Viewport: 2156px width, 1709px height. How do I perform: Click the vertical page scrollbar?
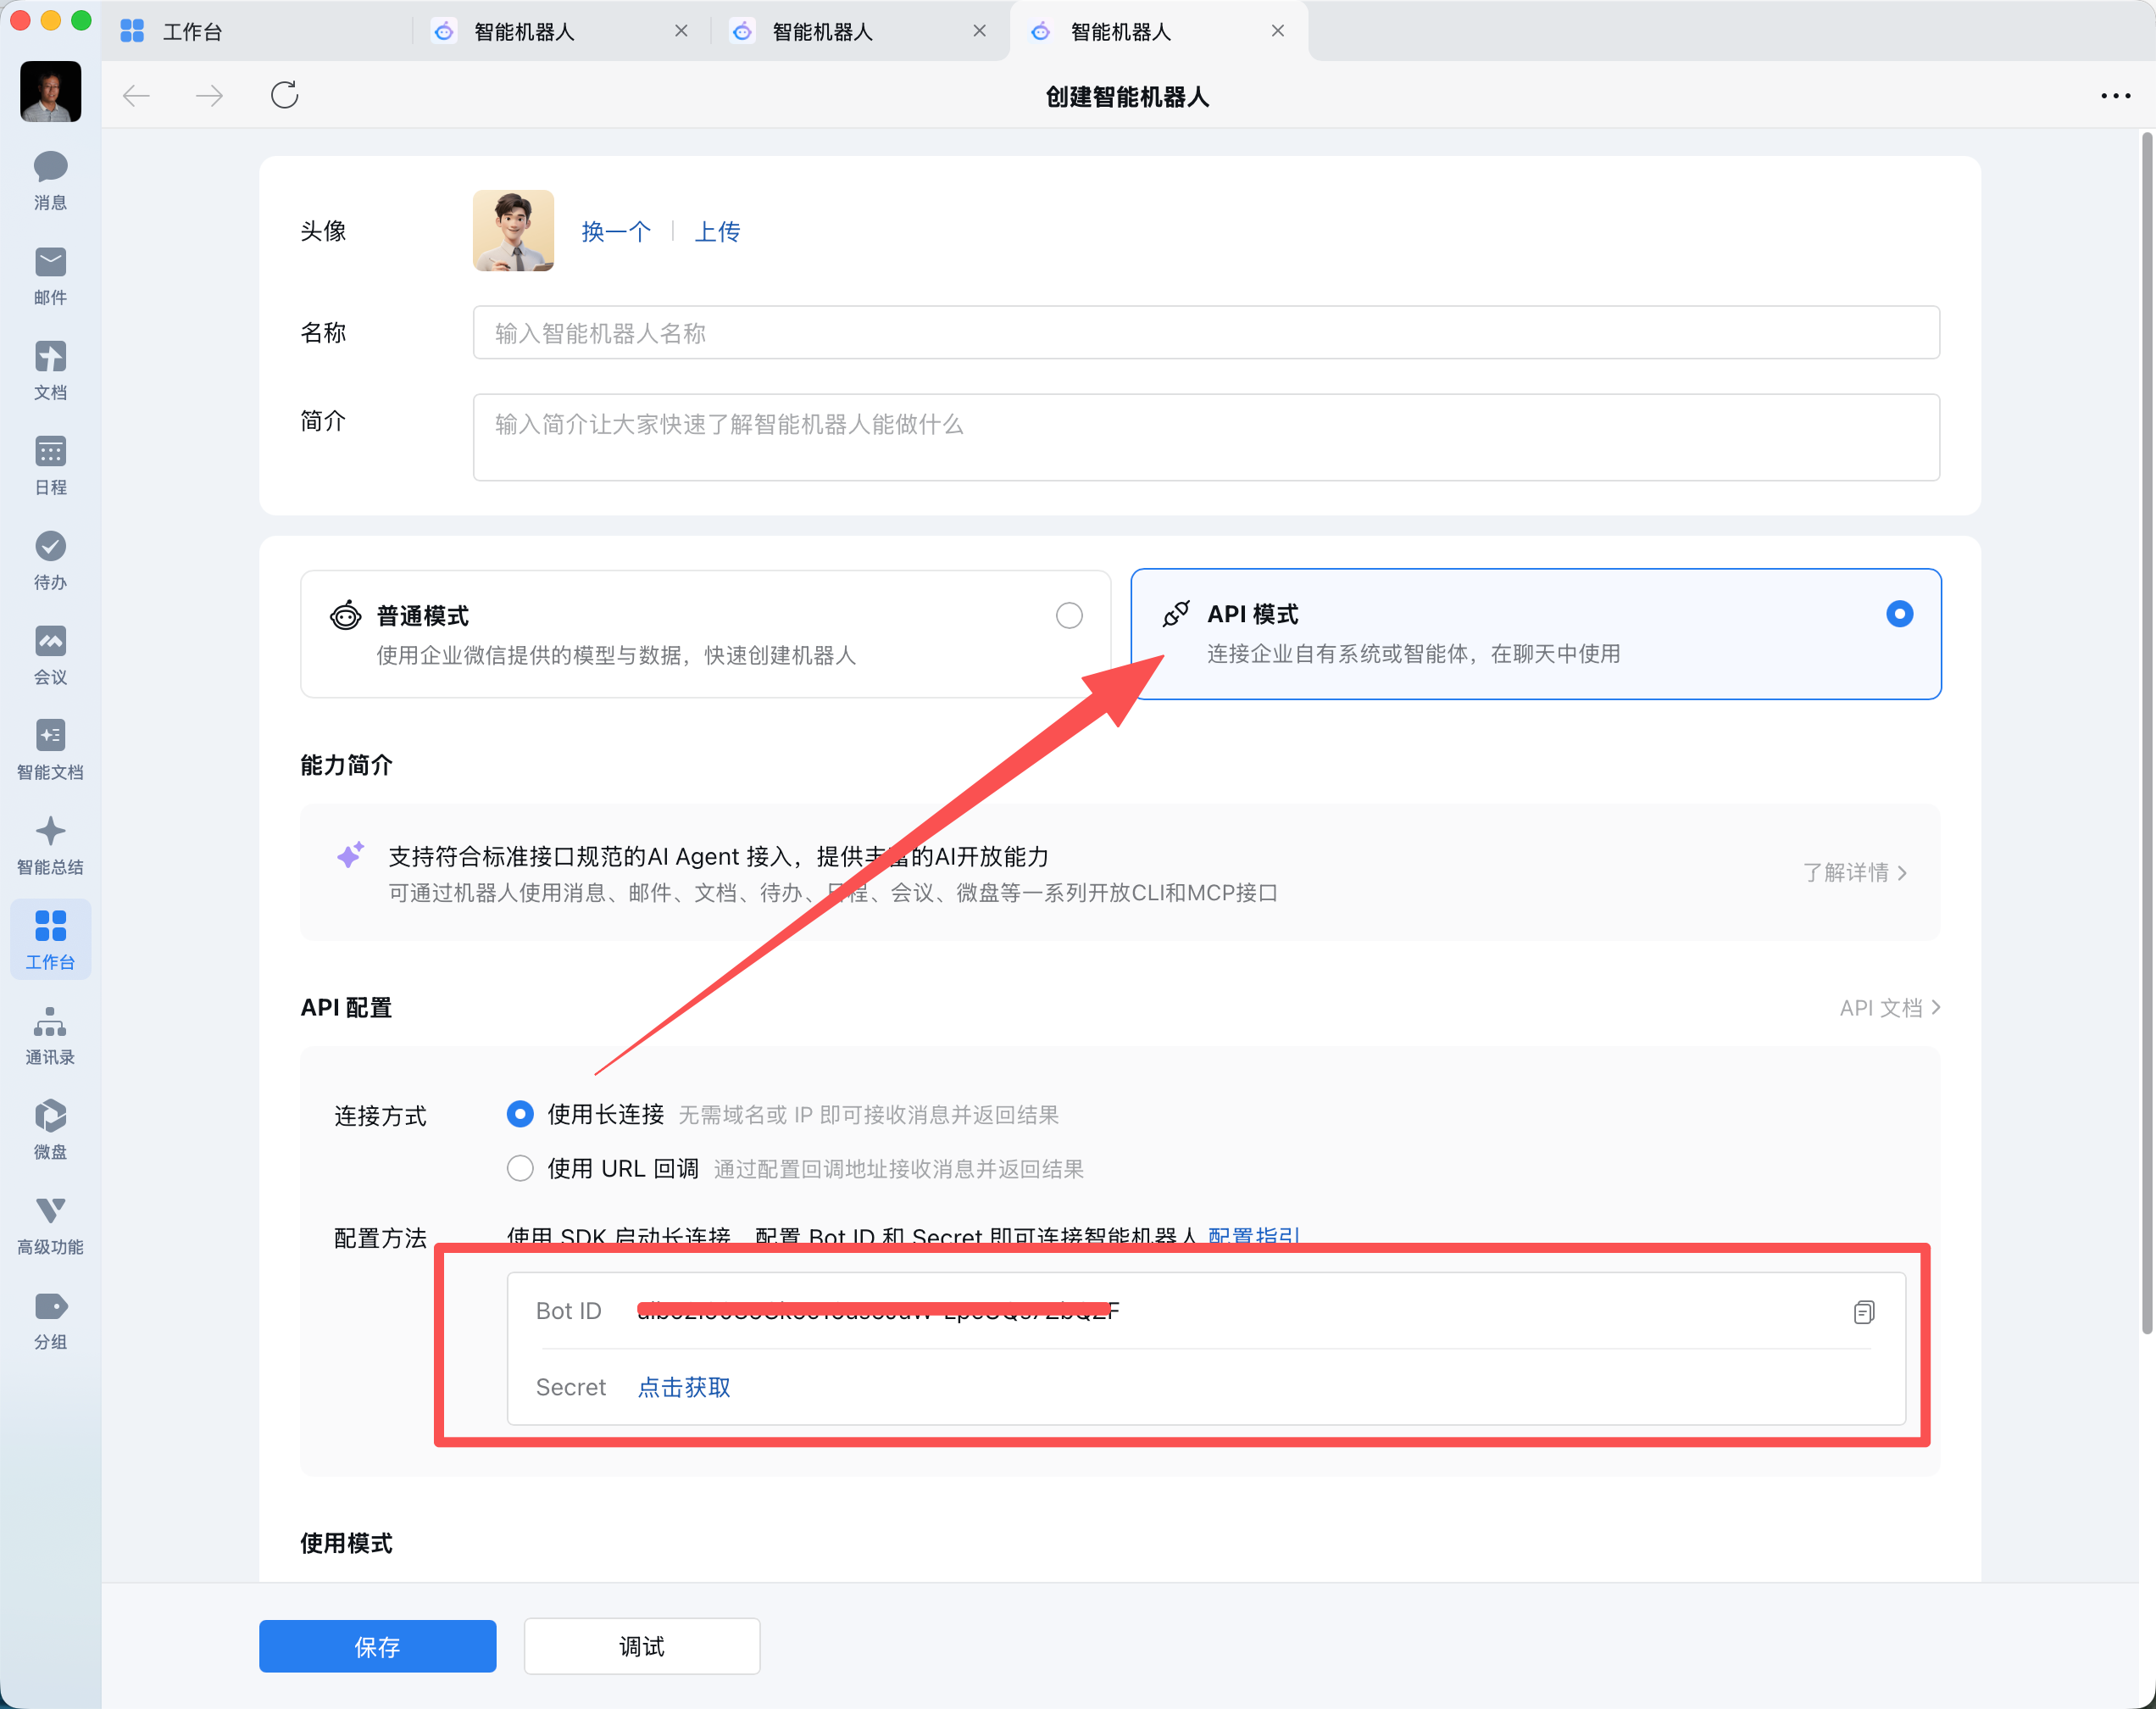[x=2146, y=733]
